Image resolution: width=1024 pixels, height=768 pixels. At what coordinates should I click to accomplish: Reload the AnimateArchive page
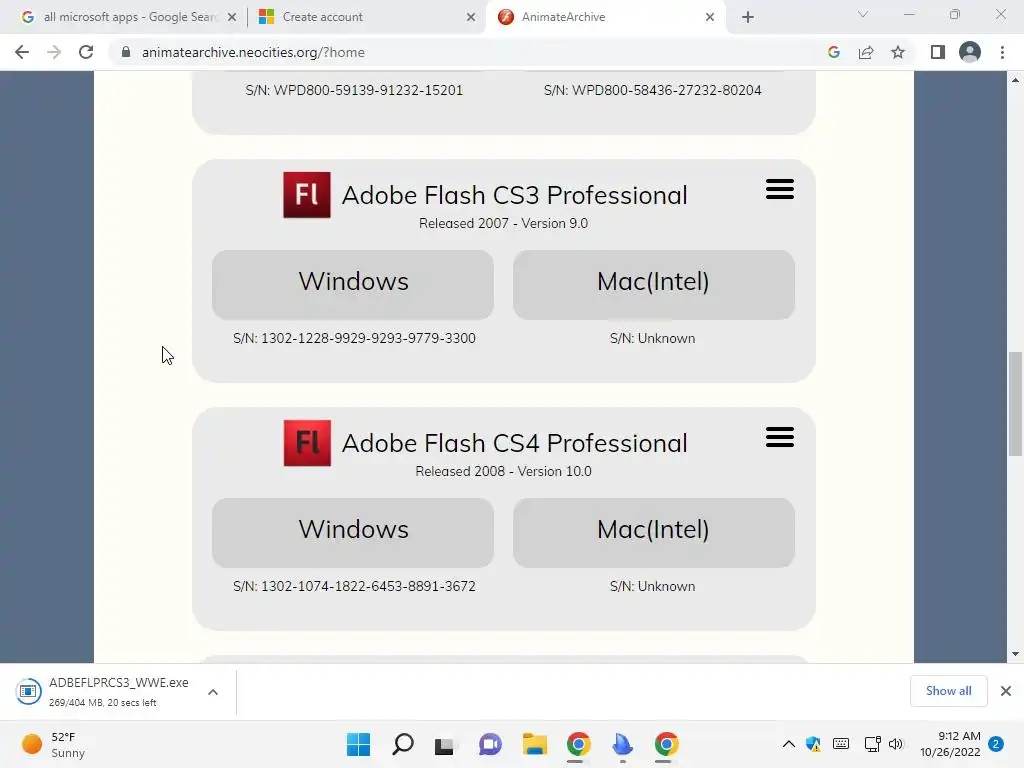pyautogui.click(x=86, y=52)
